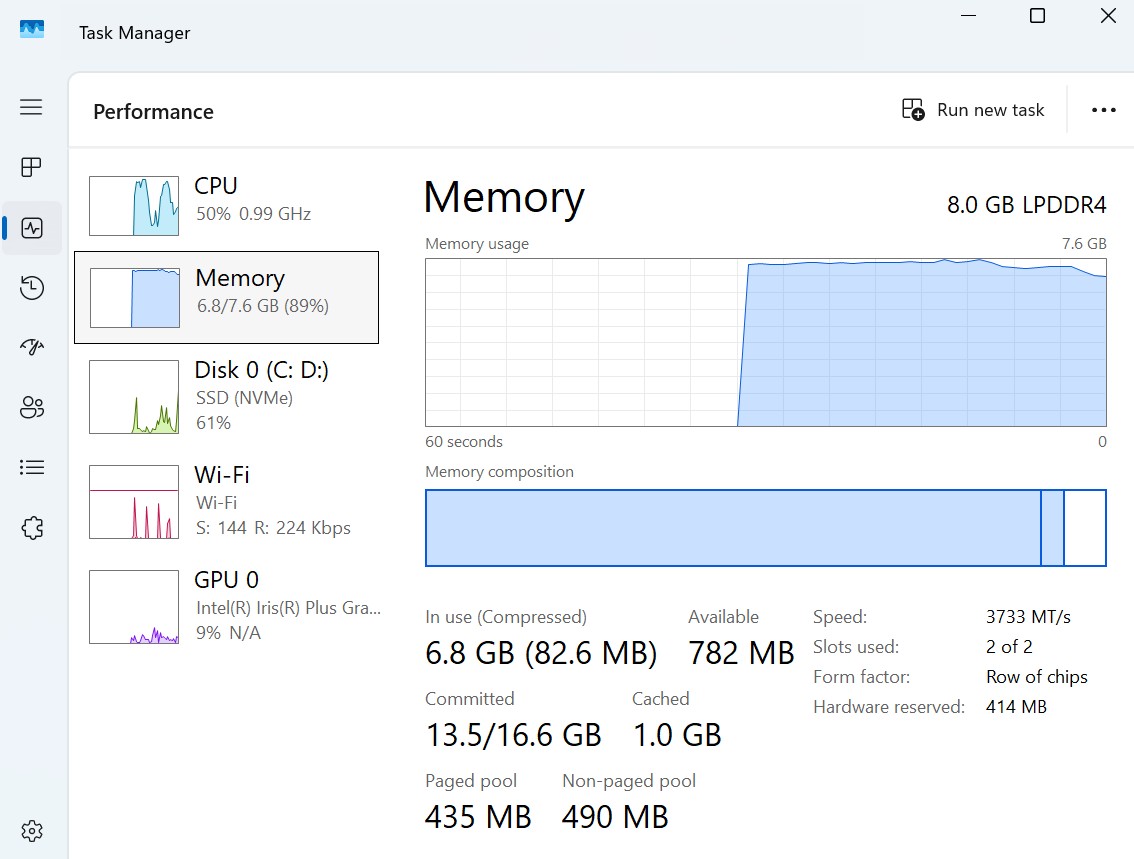
Task: Open Task Manager settings gear
Action: pos(32,831)
